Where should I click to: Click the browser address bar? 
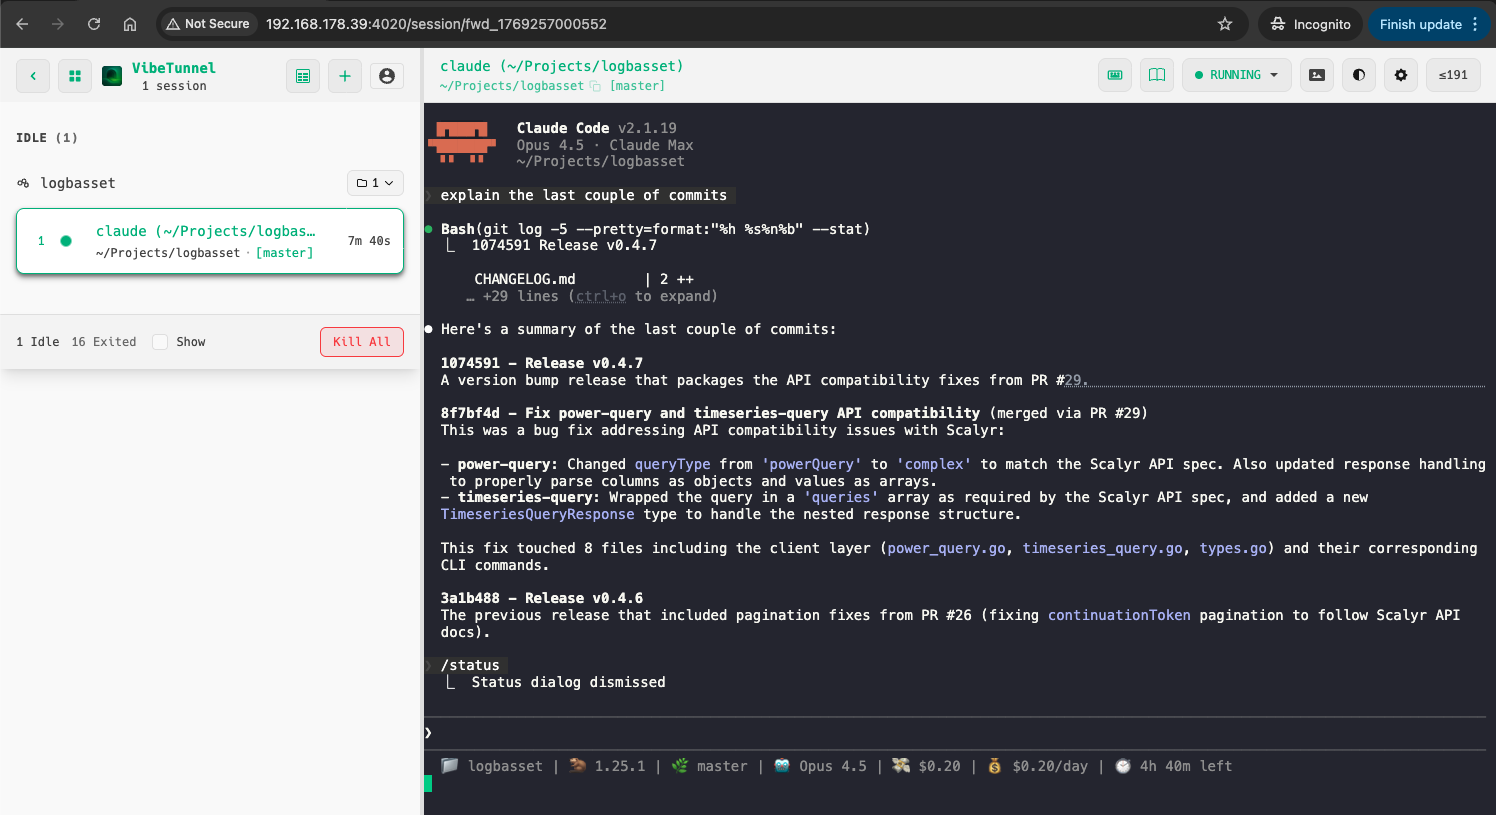coord(600,24)
